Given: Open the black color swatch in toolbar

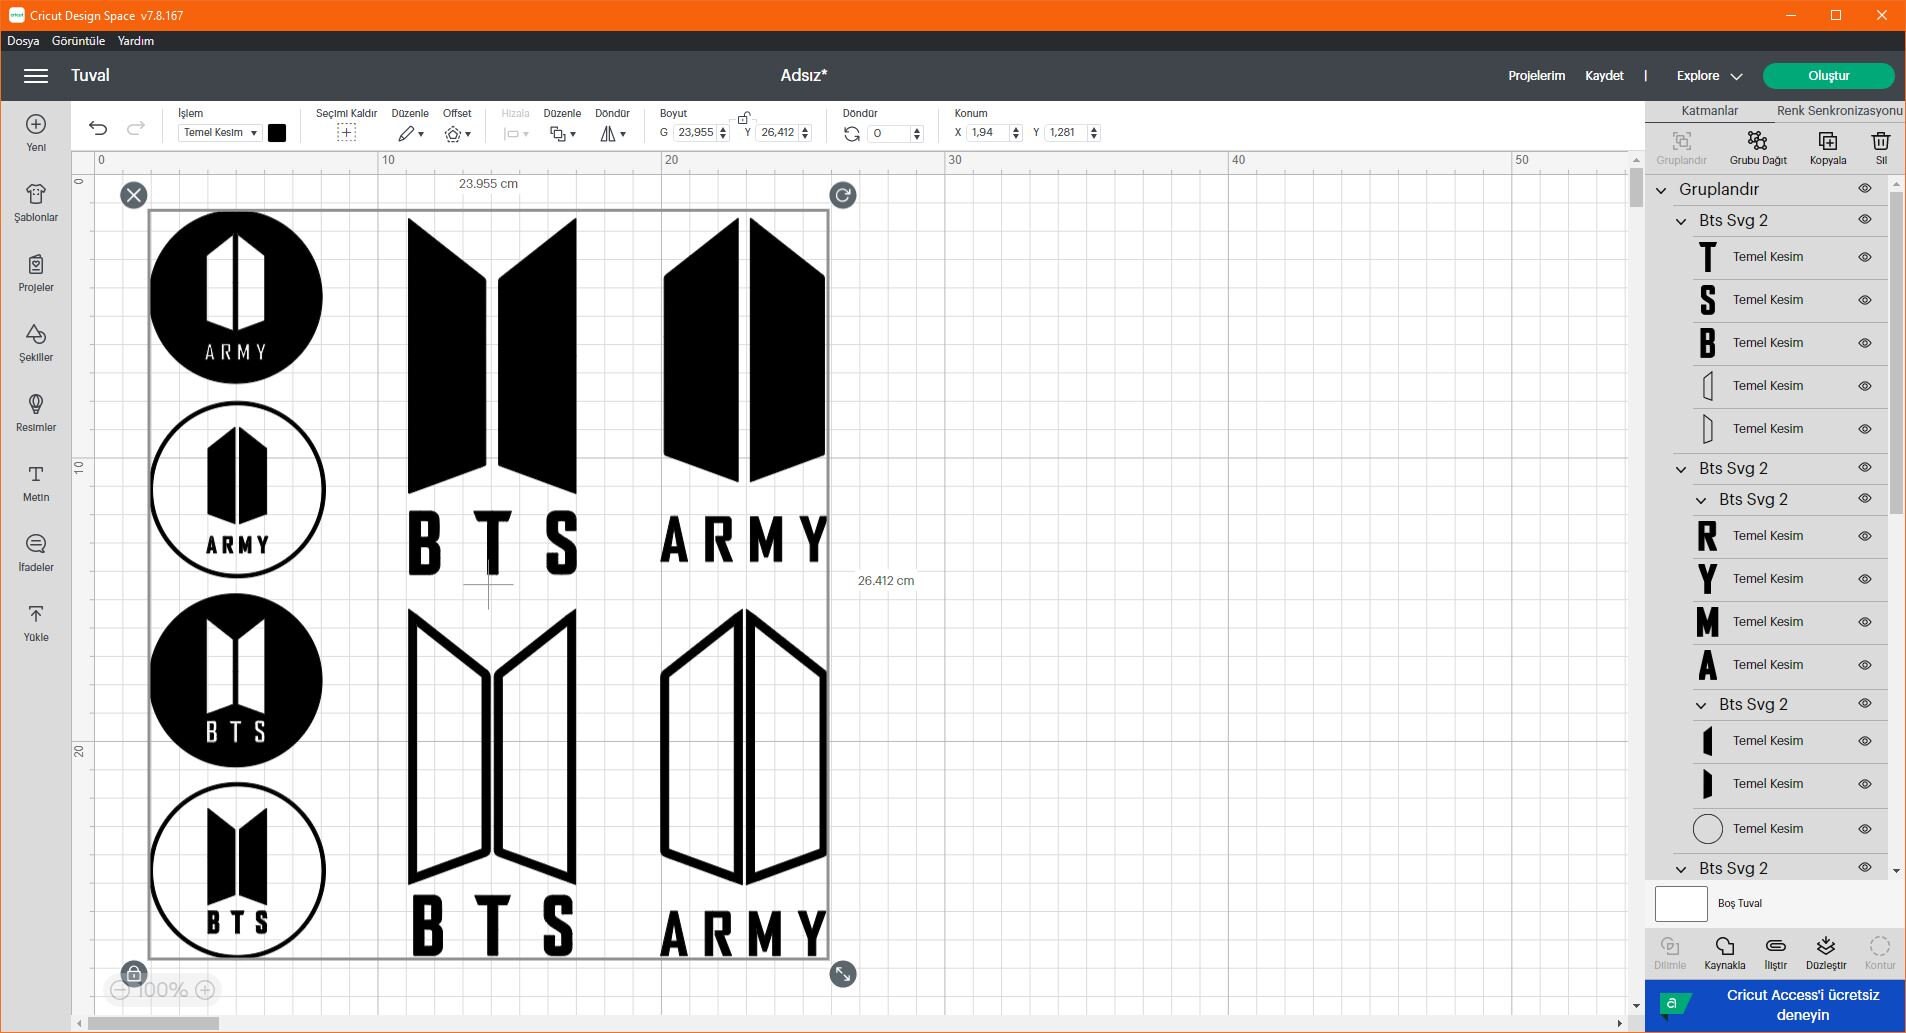Looking at the screenshot, I should [x=277, y=132].
